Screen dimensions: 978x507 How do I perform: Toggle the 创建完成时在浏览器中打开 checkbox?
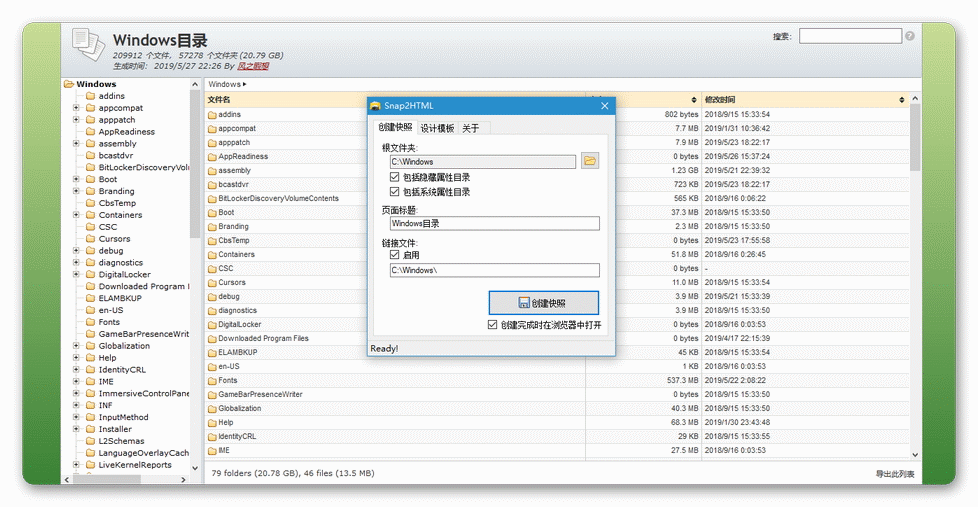492,324
